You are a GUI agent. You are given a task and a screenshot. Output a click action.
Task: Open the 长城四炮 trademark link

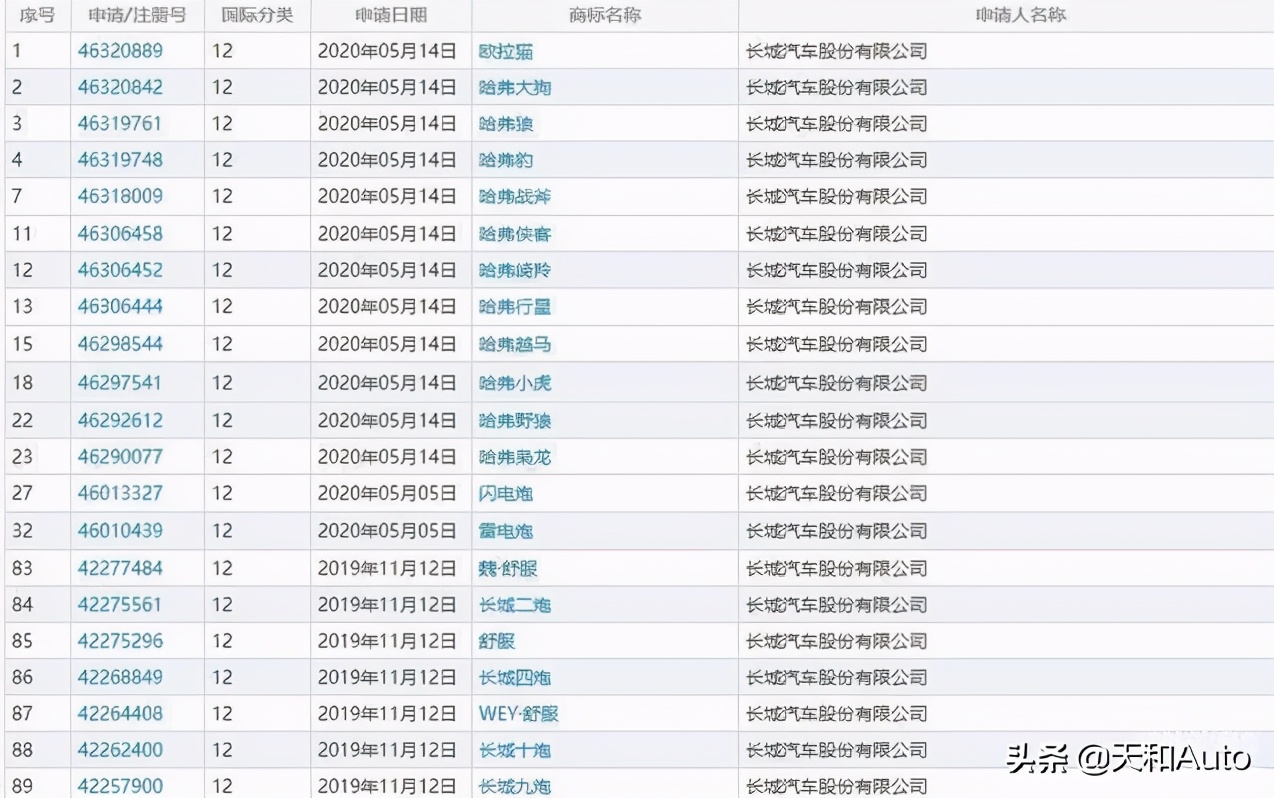(x=515, y=678)
